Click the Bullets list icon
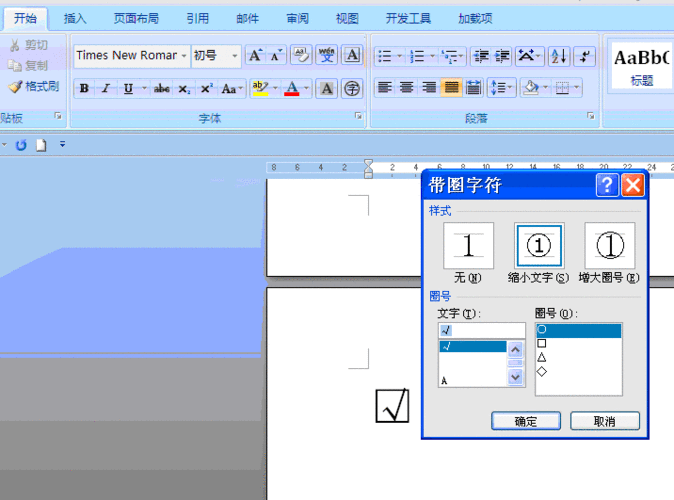Image resolution: width=674 pixels, height=500 pixels. point(385,56)
